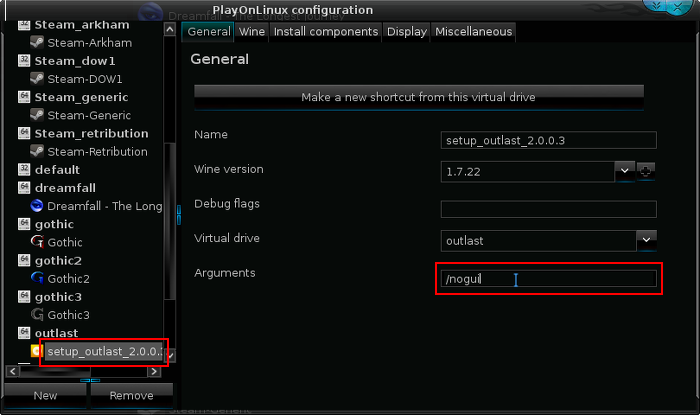Click the Debug flags input field
Image resolution: width=700 pixels, height=415 pixels.
point(548,209)
